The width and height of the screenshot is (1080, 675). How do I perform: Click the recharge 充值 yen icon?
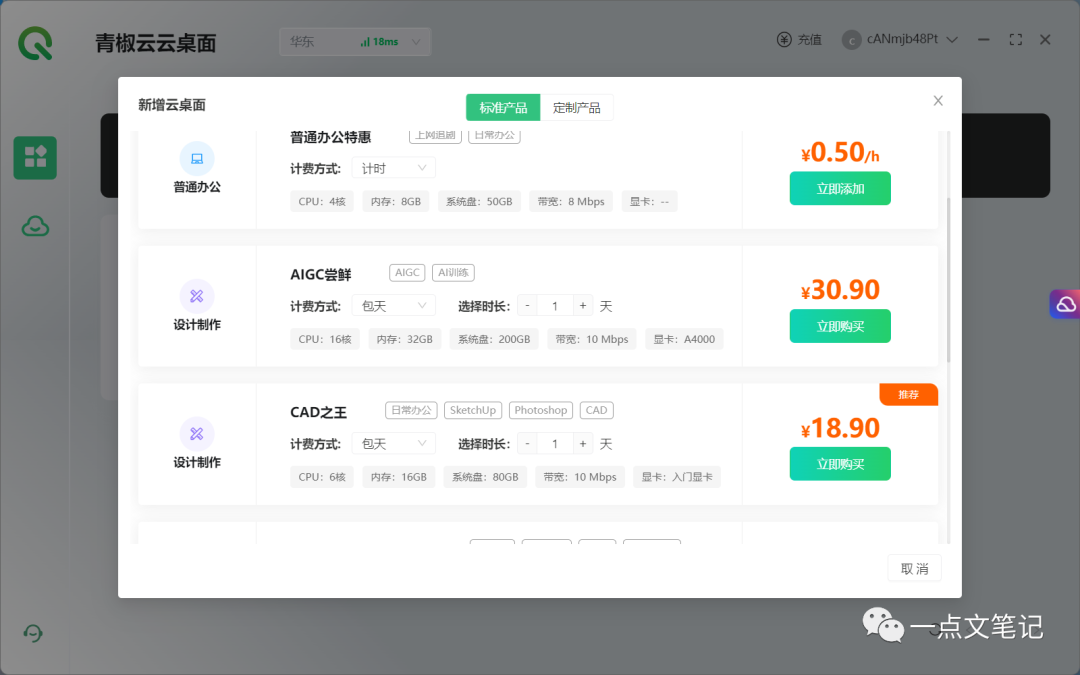784,40
